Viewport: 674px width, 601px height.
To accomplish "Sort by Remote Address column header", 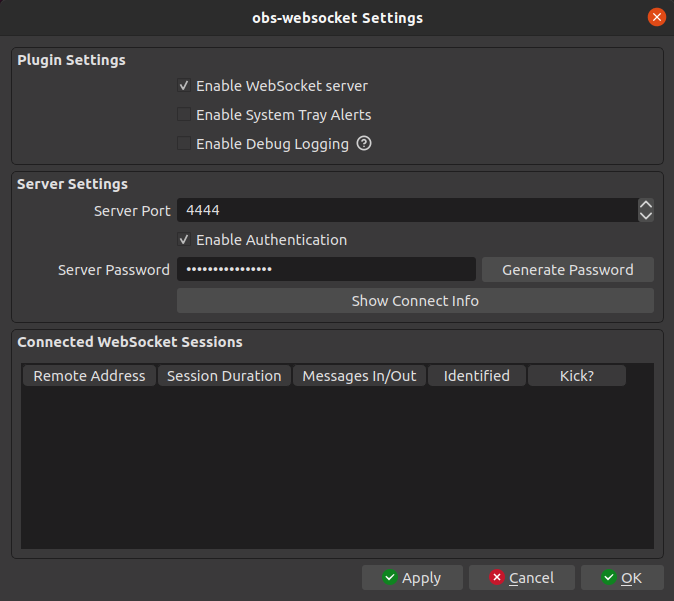I will coord(89,376).
